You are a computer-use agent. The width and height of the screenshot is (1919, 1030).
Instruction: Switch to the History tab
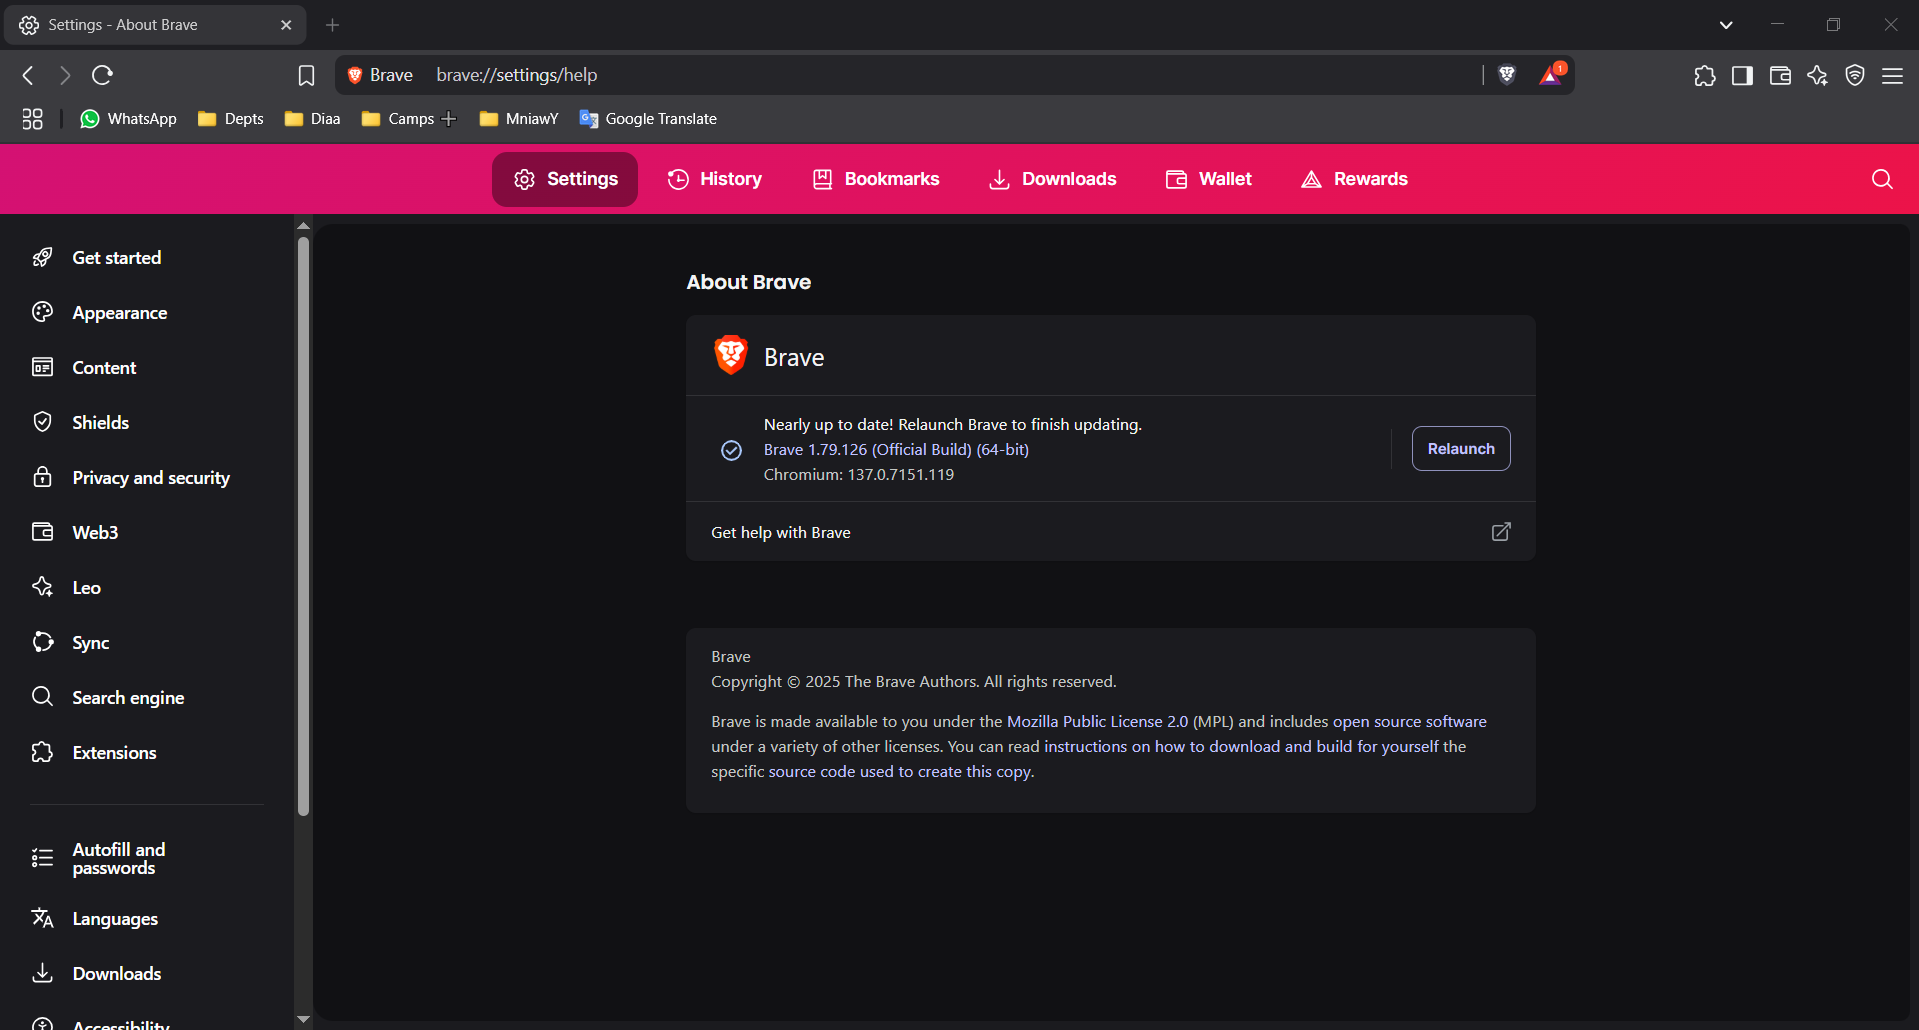click(x=714, y=179)
